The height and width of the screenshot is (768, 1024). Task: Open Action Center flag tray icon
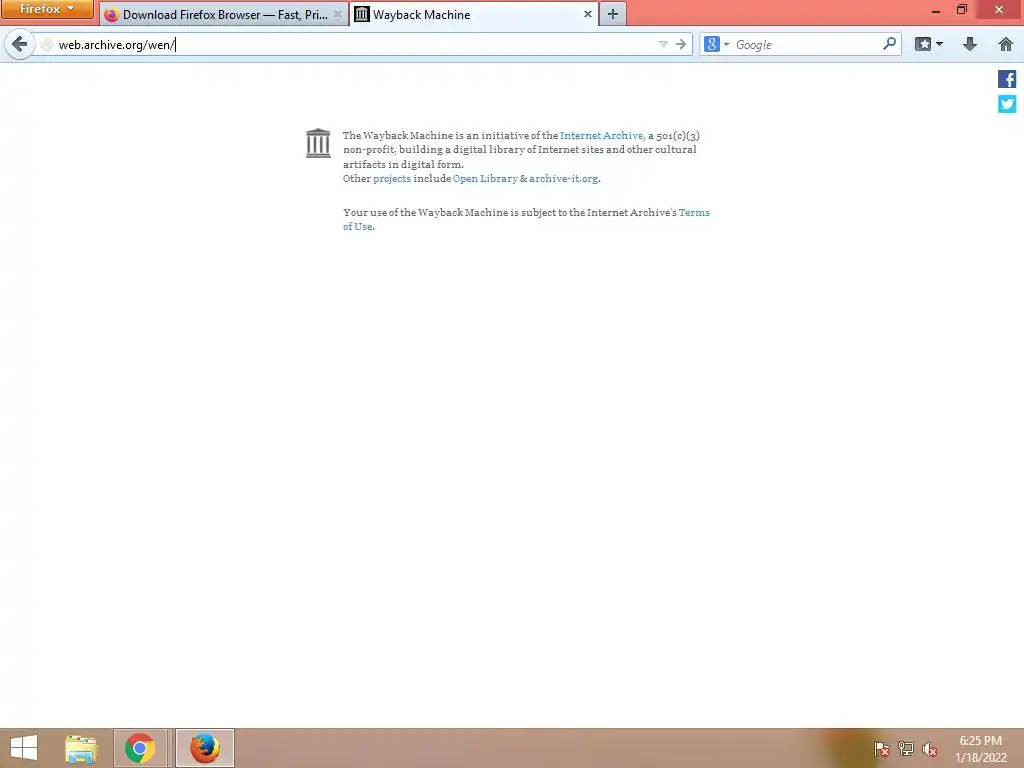click(881, 748)
